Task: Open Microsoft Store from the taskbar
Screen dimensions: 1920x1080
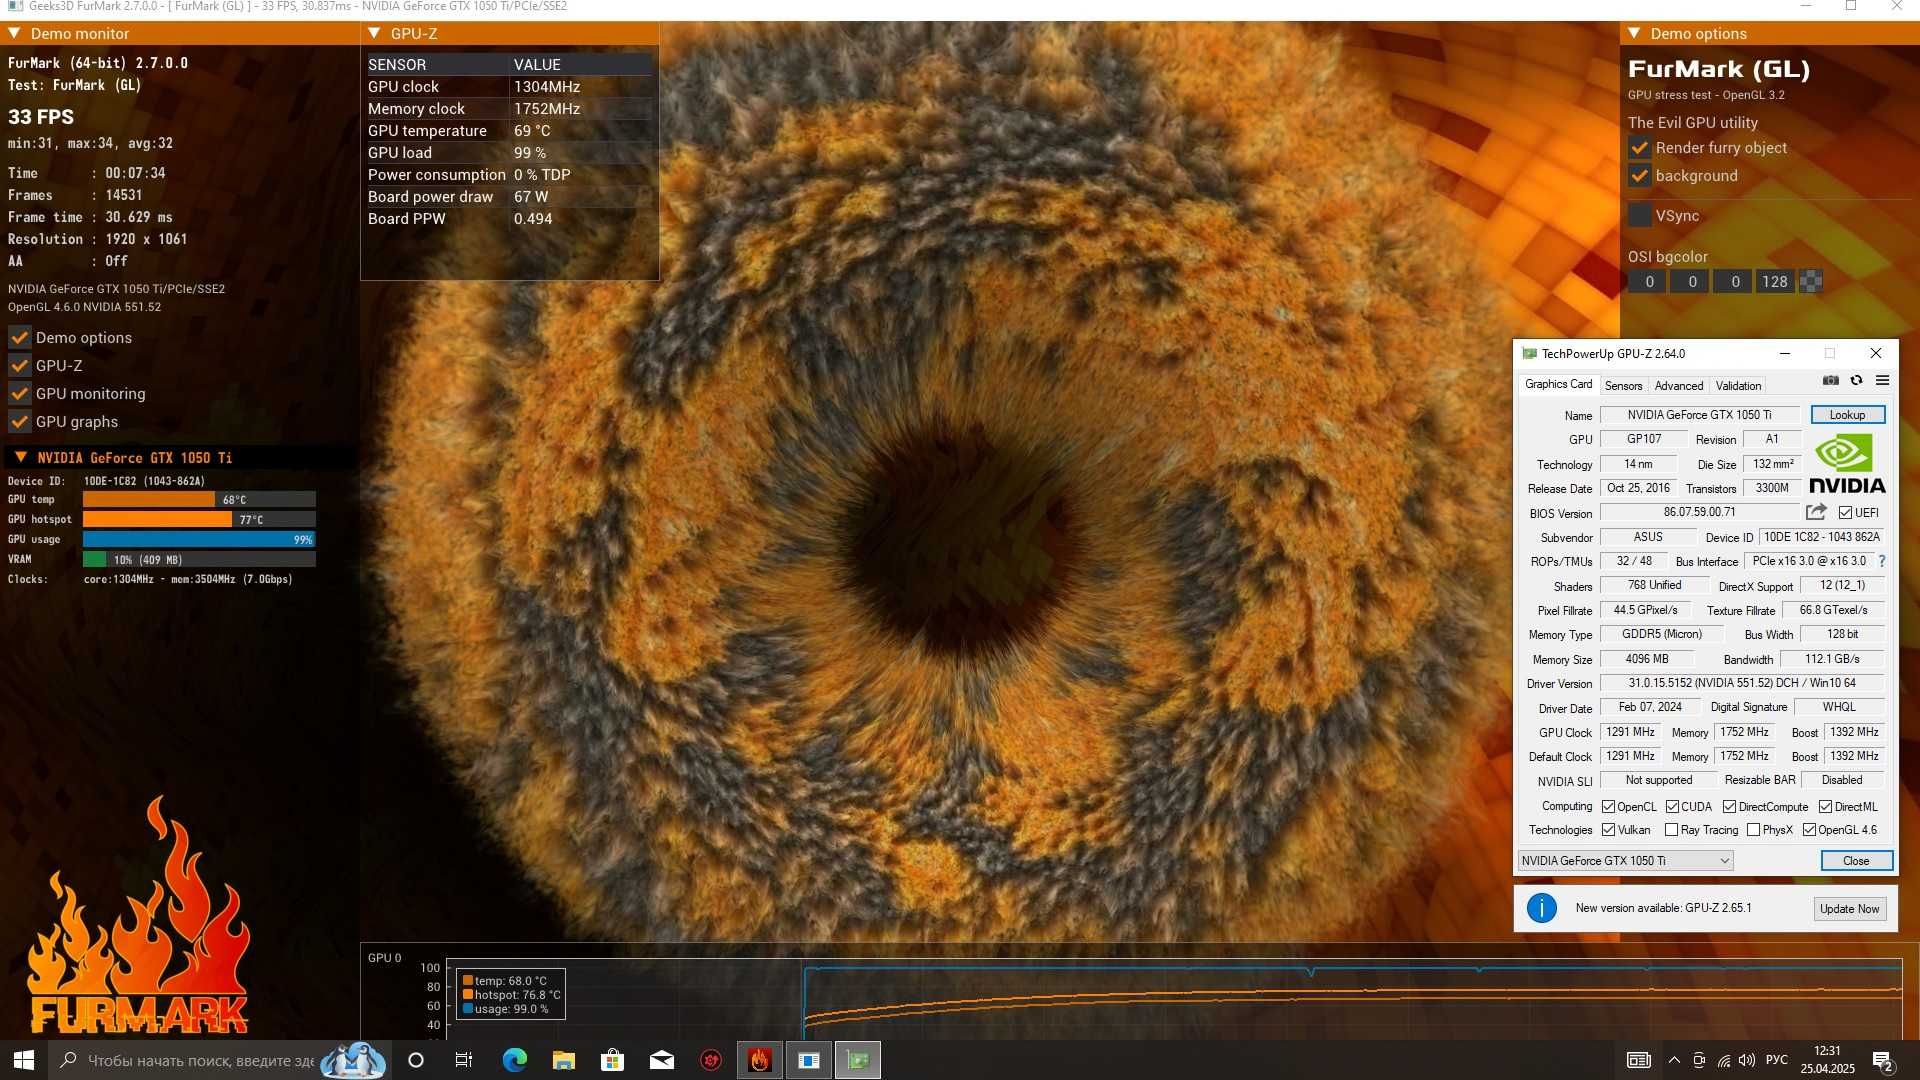Action: tap(612, 1060)
